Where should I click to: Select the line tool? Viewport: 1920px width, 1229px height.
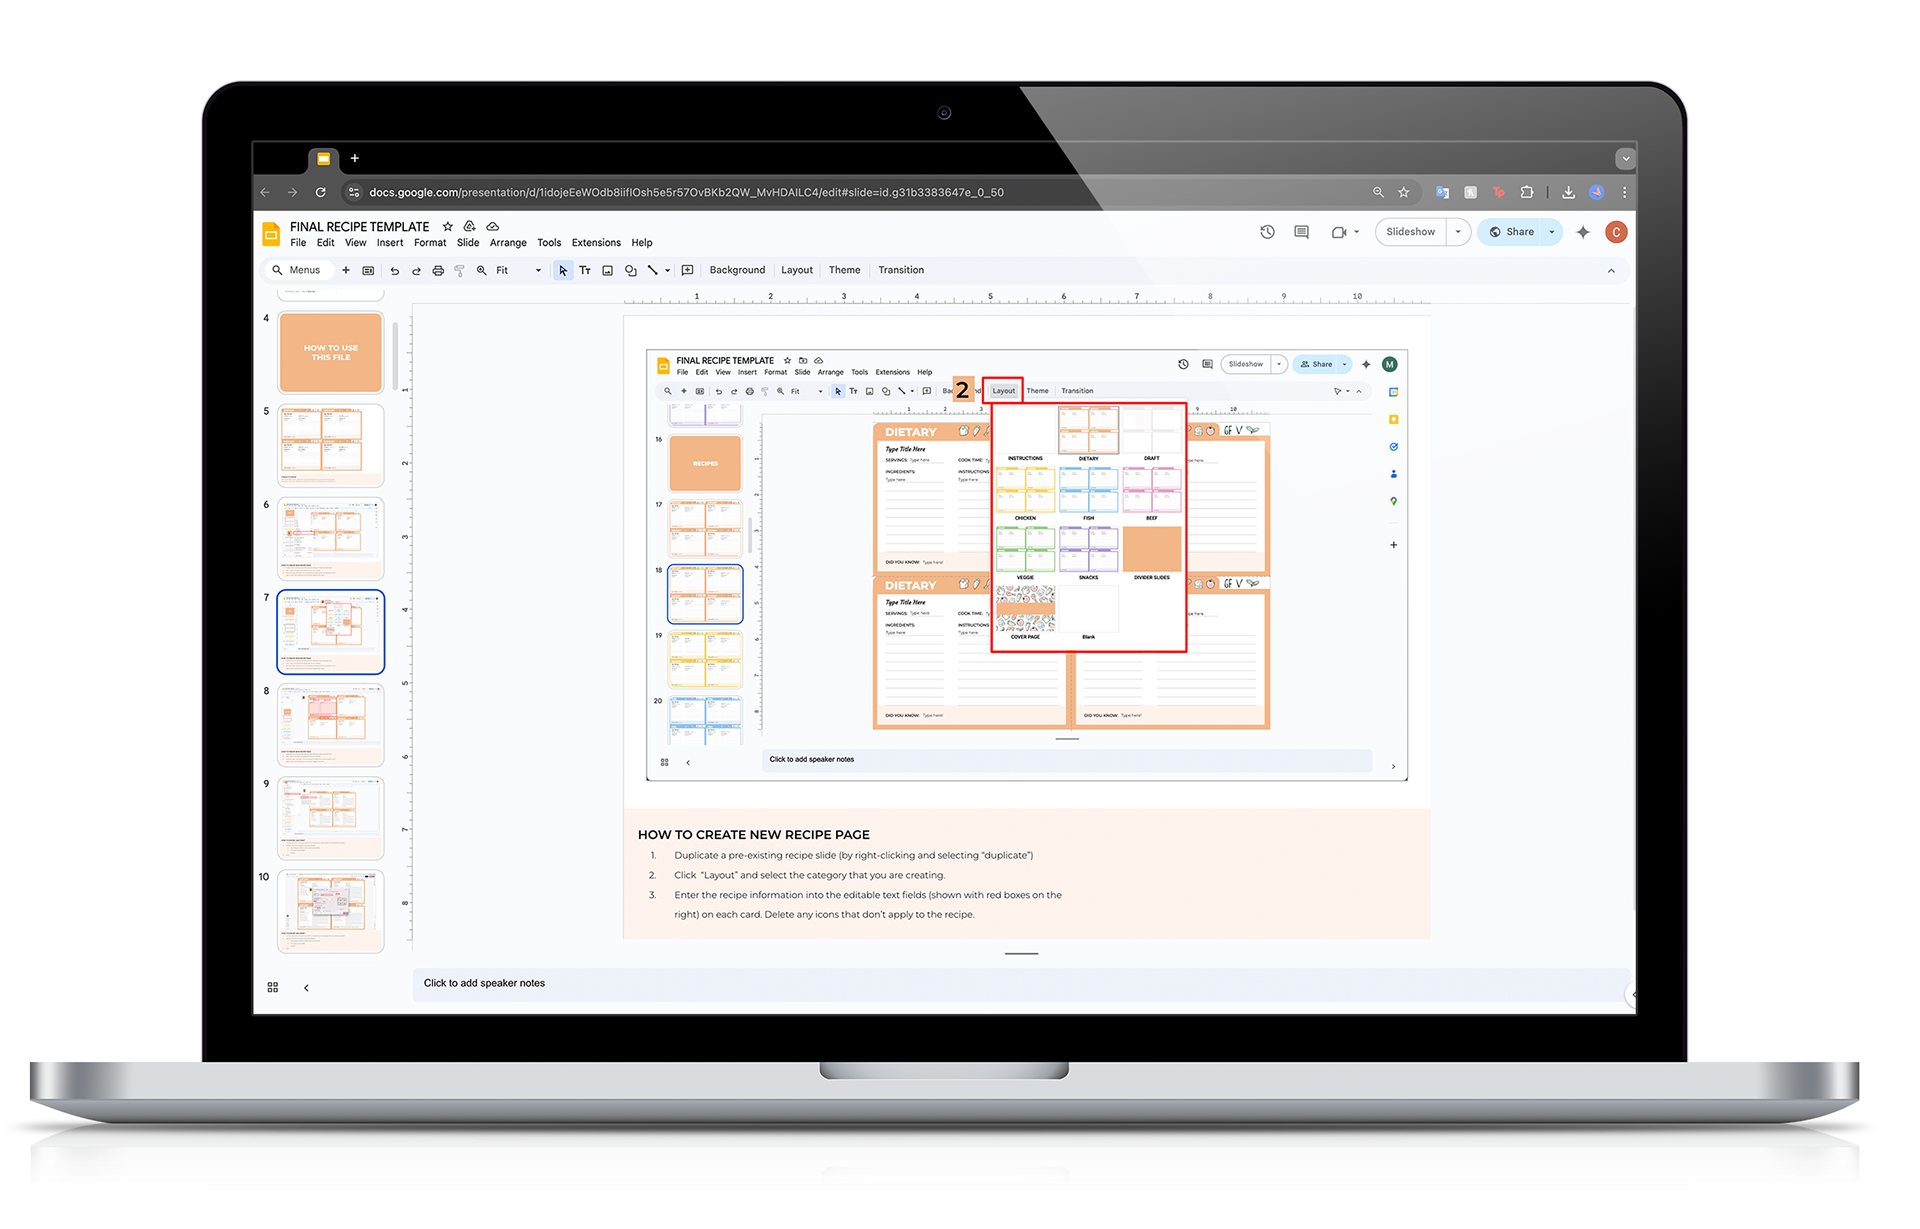point(652,270)
